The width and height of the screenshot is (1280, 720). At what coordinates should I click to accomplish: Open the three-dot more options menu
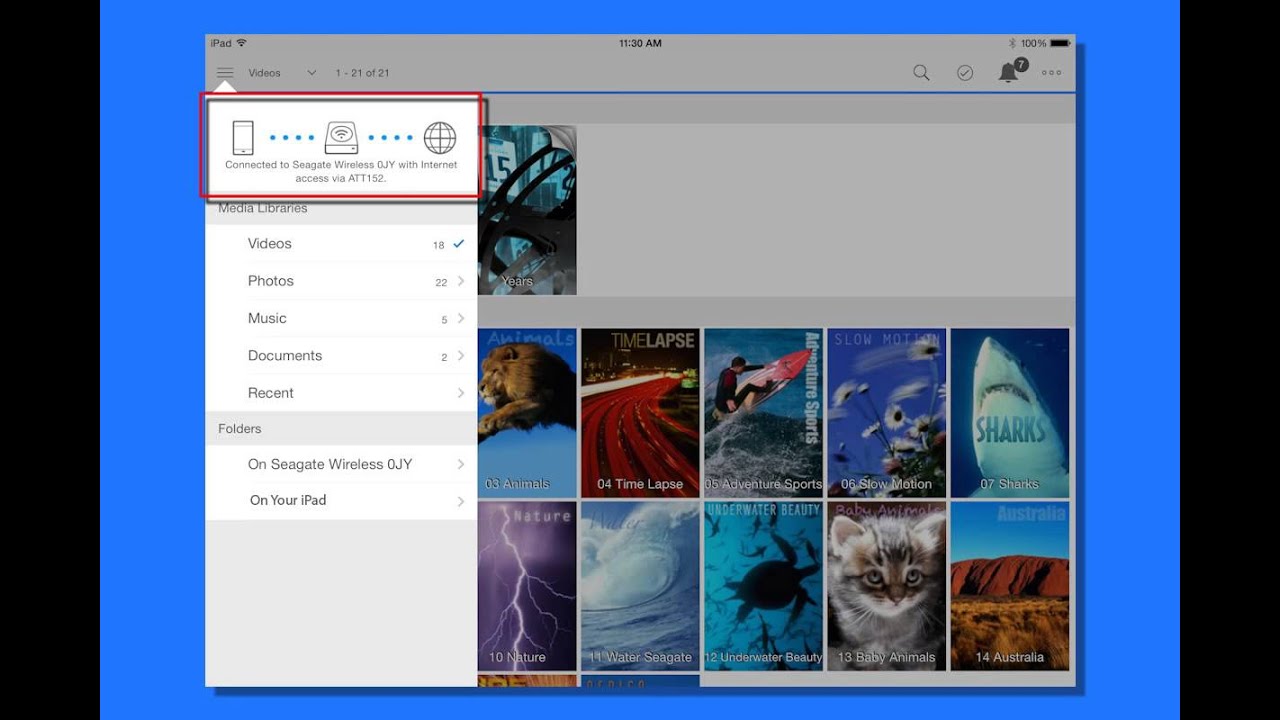tap(1051, 73)
